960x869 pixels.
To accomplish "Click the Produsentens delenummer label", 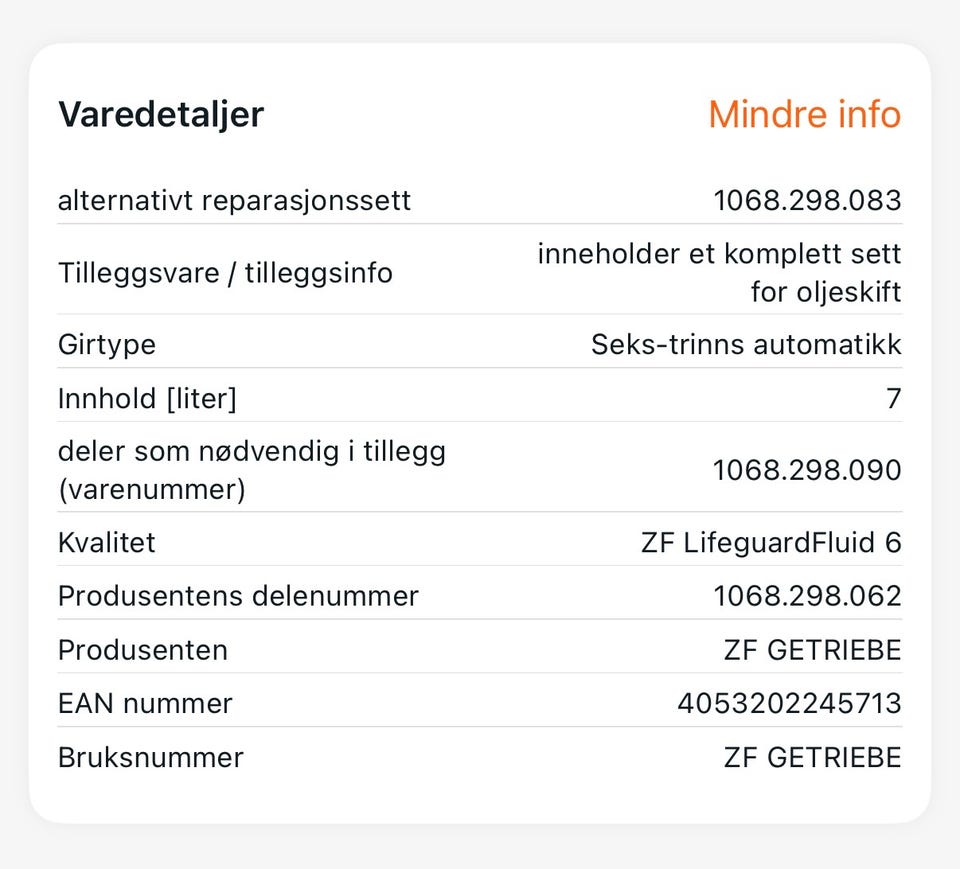I will pos(238,596).
